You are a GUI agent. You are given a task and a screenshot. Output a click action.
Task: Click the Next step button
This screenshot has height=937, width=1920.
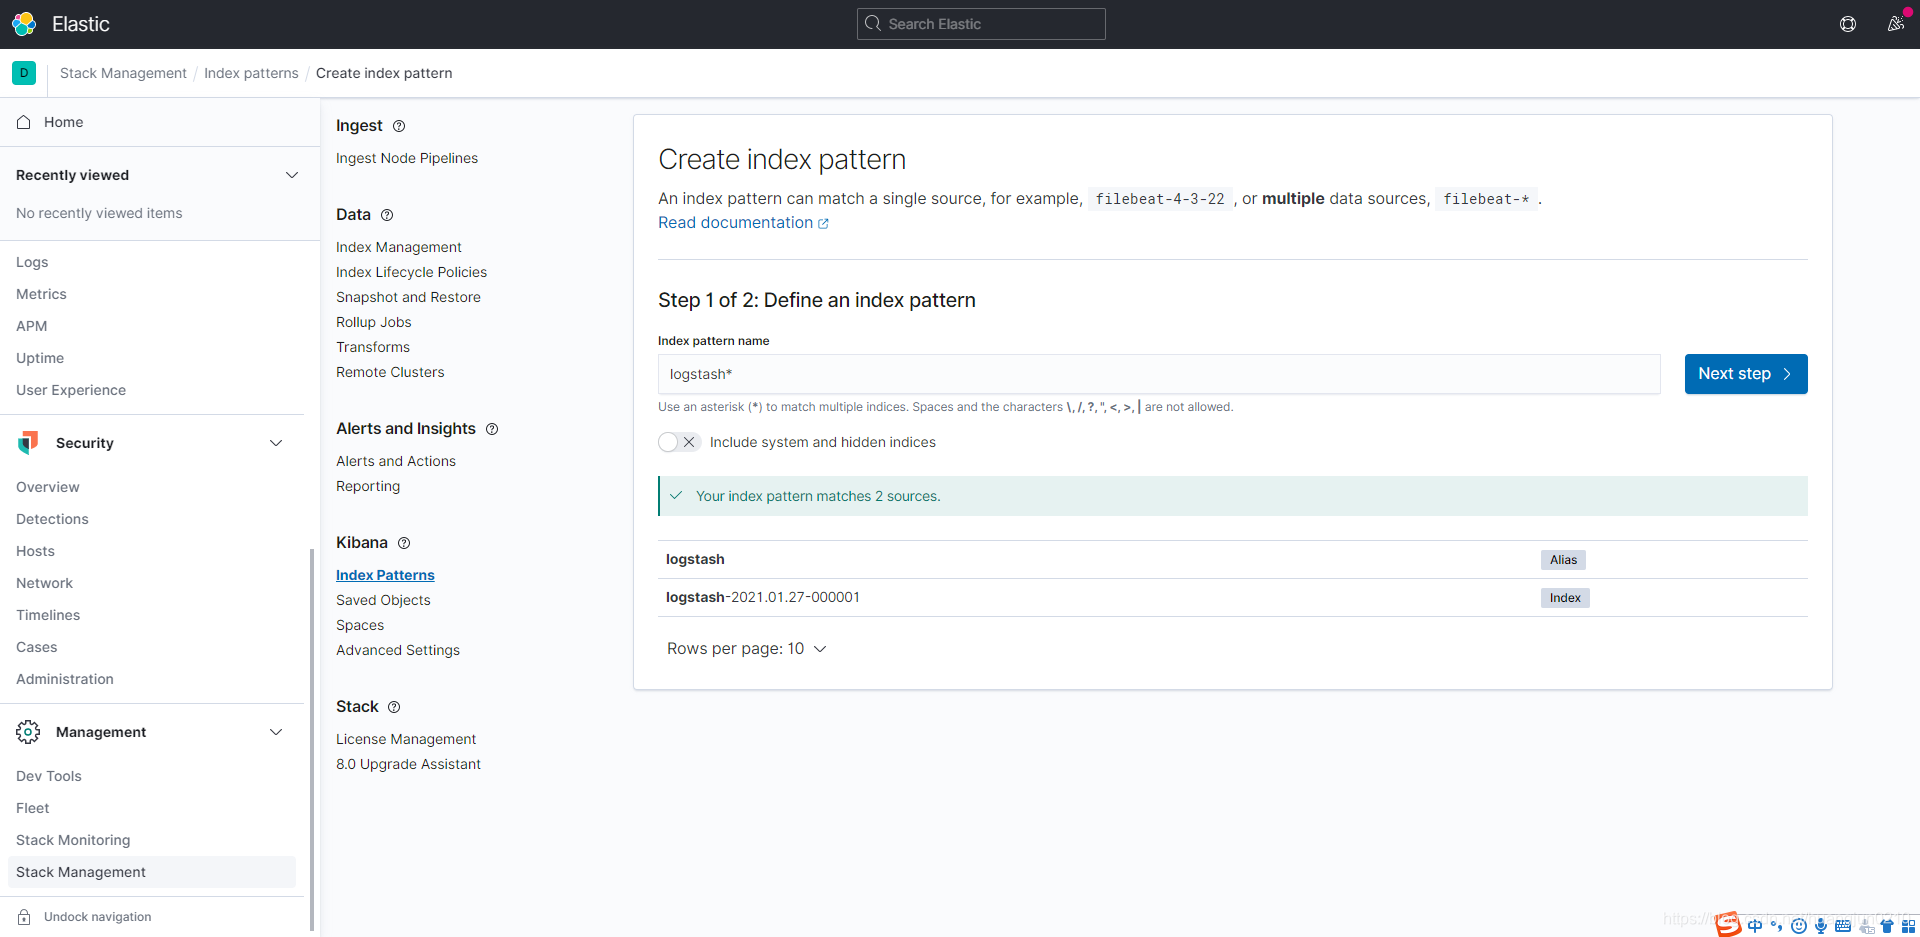[1746, 374]
